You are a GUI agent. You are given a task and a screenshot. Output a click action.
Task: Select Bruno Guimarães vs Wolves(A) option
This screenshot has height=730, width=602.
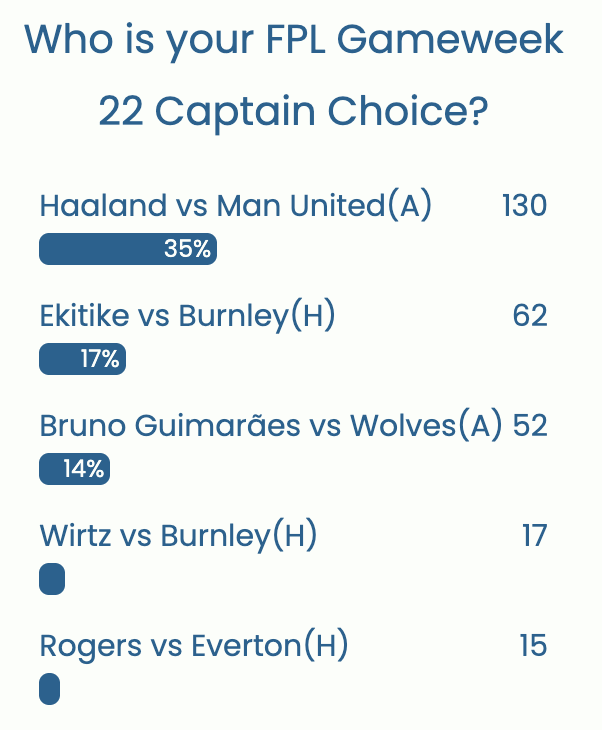[x=270, y=426]
